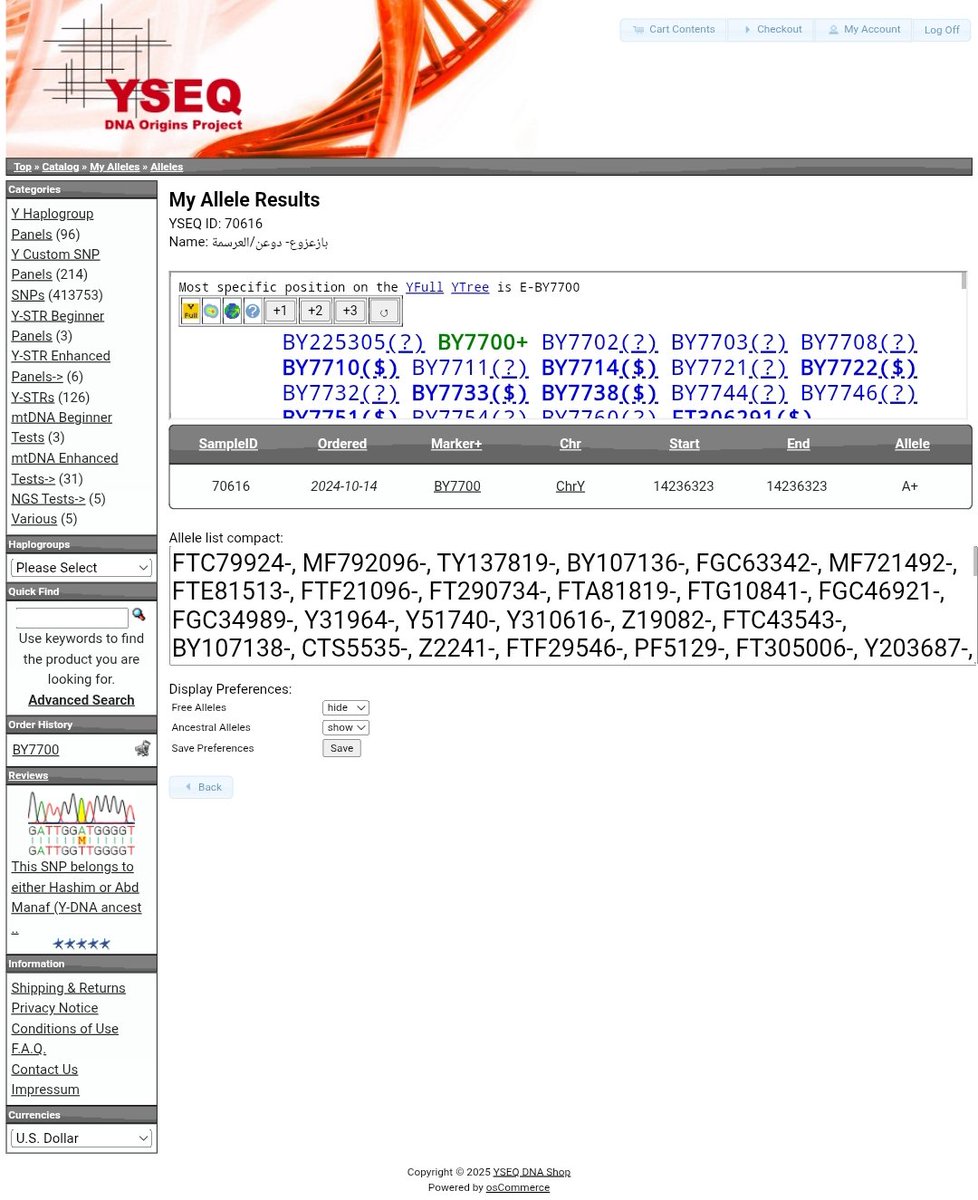
Task: Sort table by Allele column
Action: [x=912, y=444]
